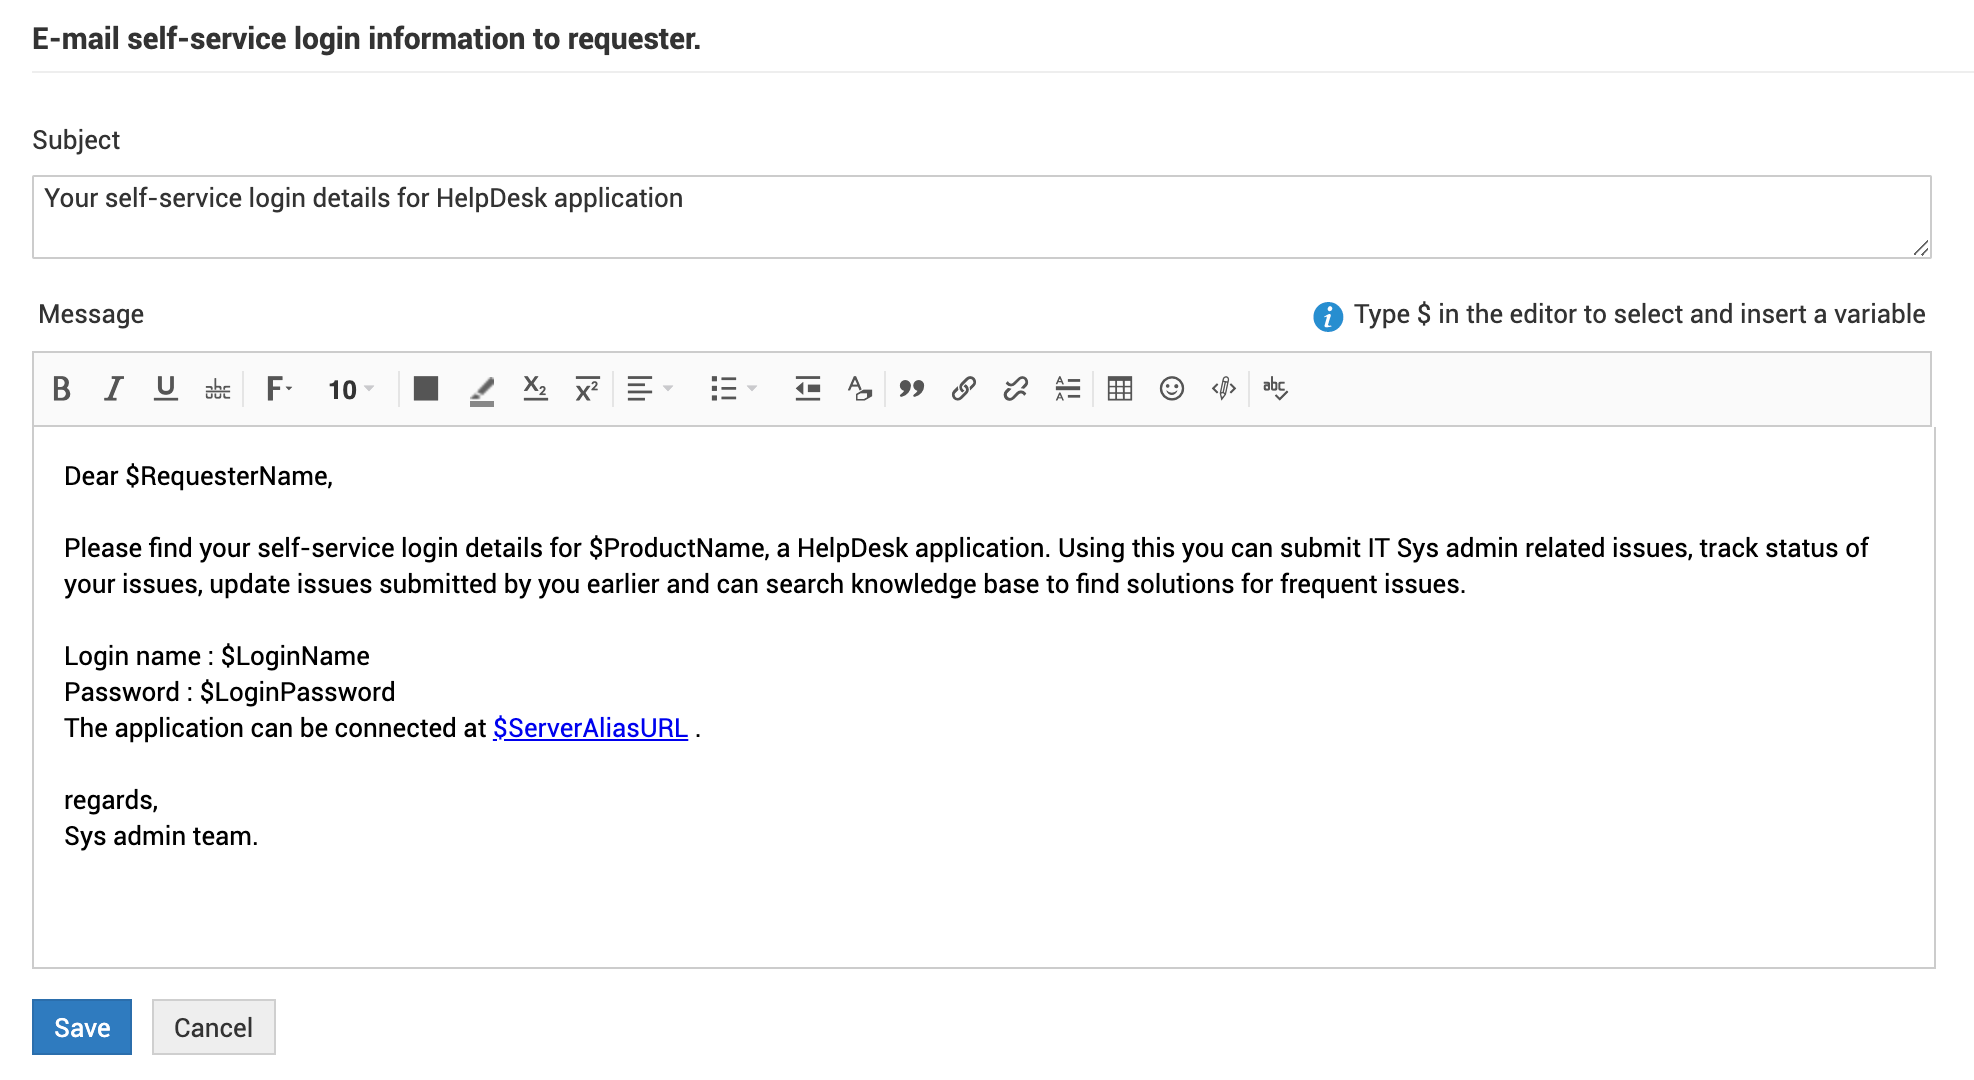
Task: Toggle italic formatting
Action: (x=114, y=389)
